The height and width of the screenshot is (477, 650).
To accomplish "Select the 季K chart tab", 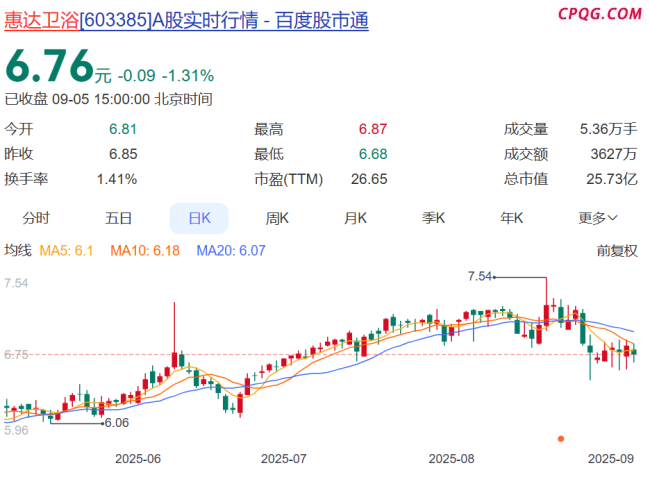I will click(x=433, y=218).
